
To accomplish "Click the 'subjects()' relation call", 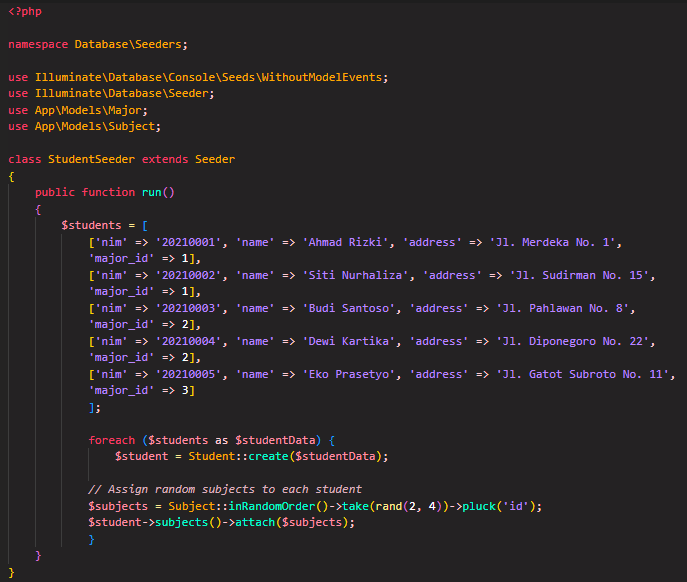I will click(x=188, y=522).
